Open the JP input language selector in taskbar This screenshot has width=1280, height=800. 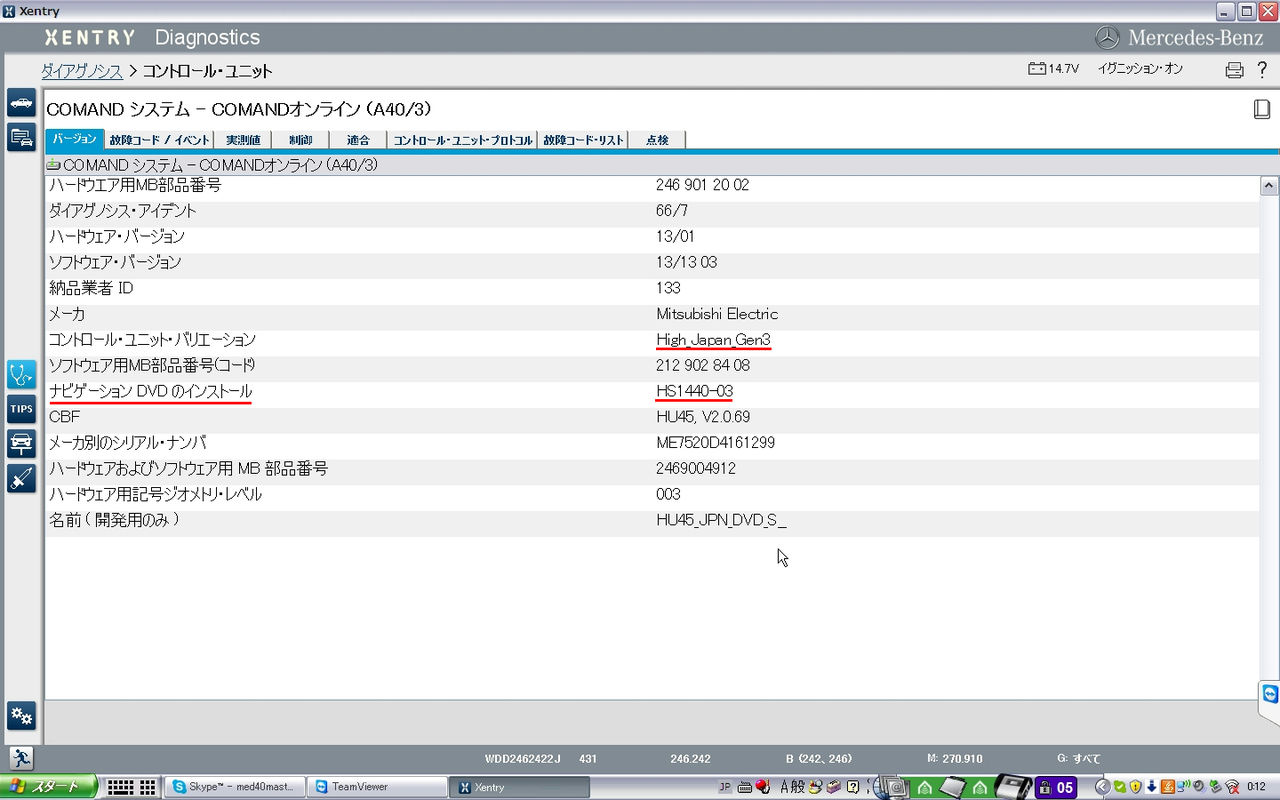[x=723, y=787]
